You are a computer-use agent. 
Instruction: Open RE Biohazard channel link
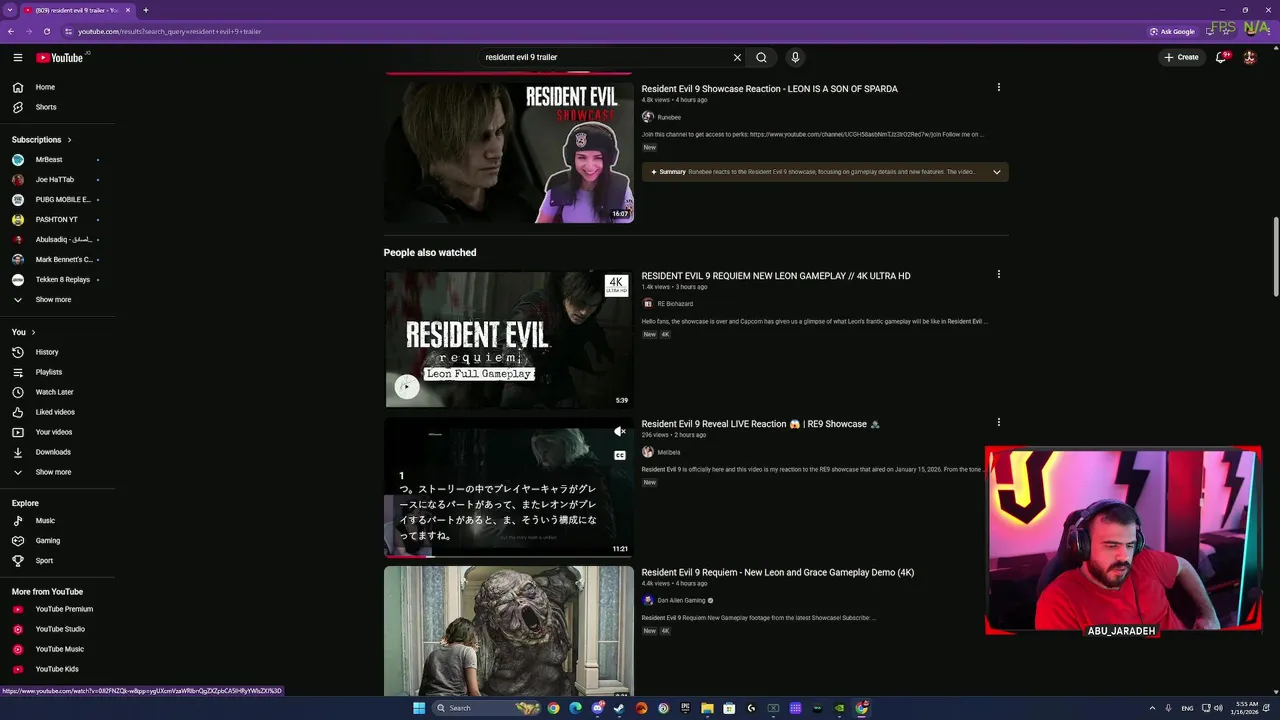[675, 304]
